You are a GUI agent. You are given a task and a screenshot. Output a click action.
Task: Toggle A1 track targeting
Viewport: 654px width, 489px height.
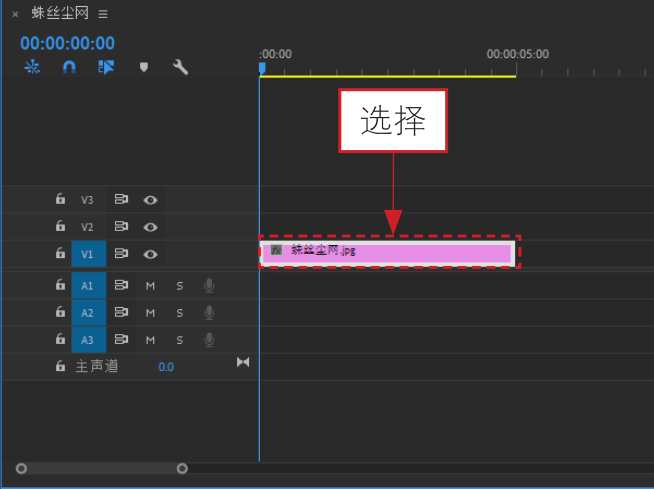tap(88, 285)
